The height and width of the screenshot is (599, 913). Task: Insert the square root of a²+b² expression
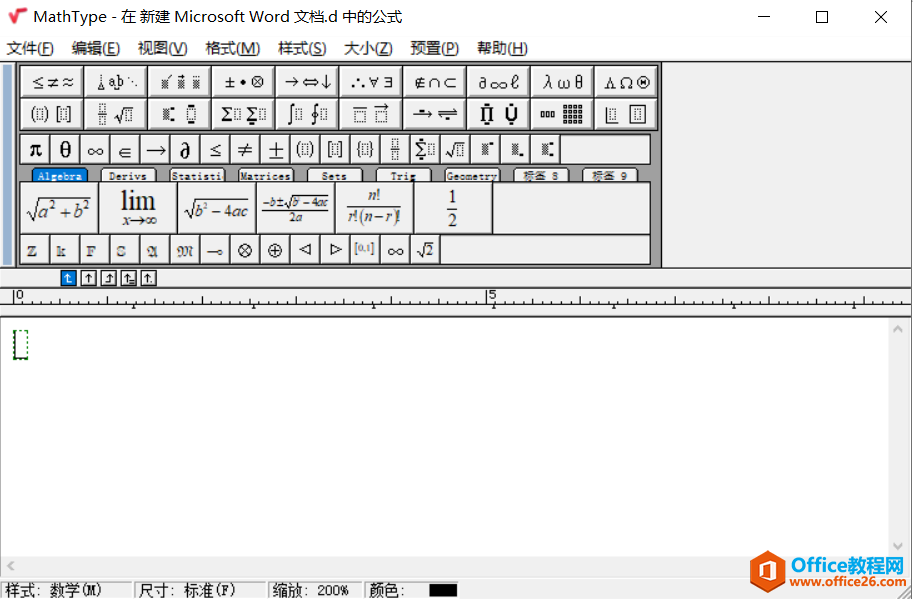pos(59,208)
